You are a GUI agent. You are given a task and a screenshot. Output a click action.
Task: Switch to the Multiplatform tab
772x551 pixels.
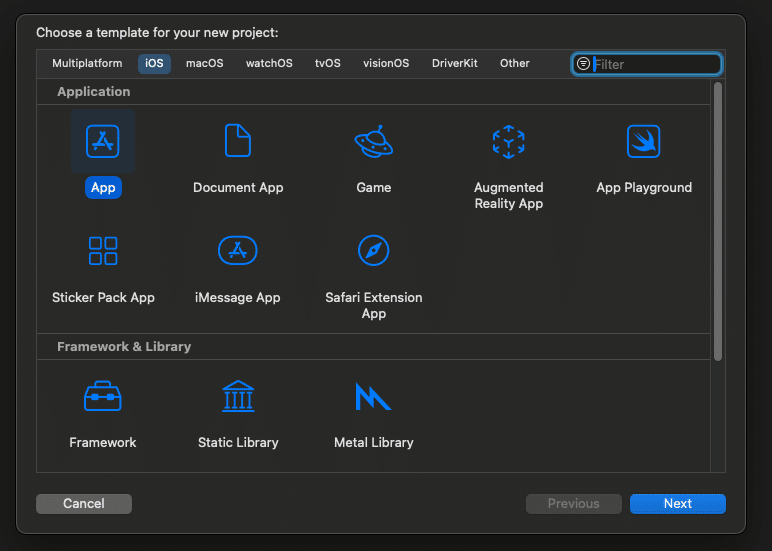(87, 64)
